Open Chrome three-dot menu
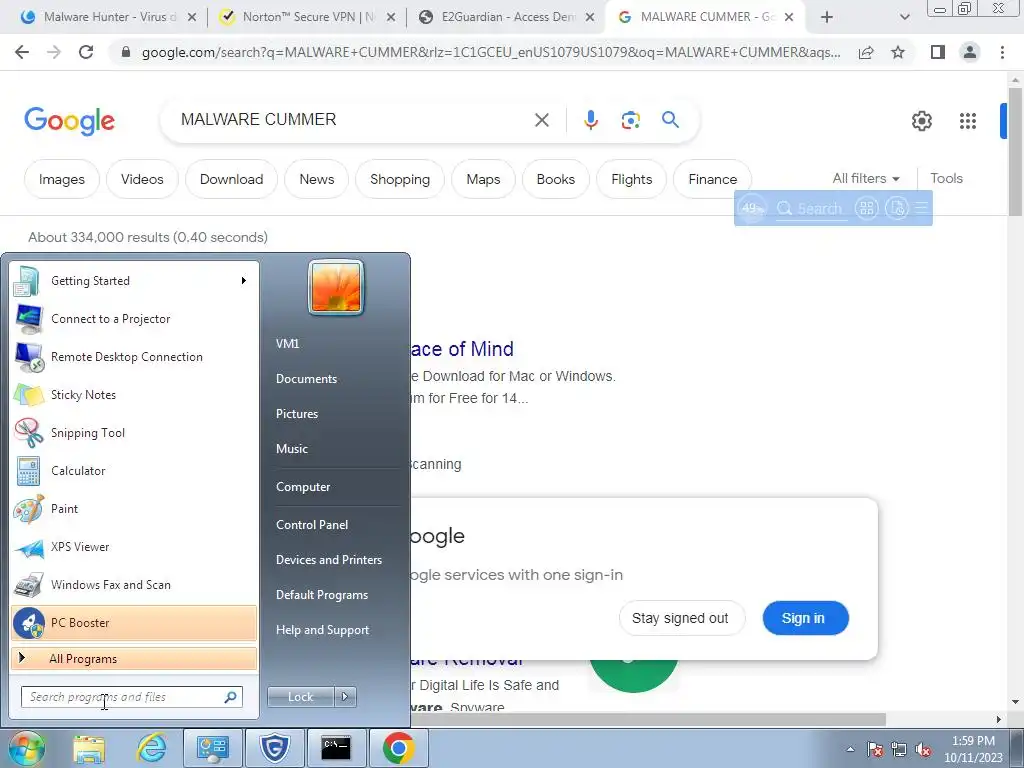This screenshot has height=768, width=1024. [x=1002, y=52]
